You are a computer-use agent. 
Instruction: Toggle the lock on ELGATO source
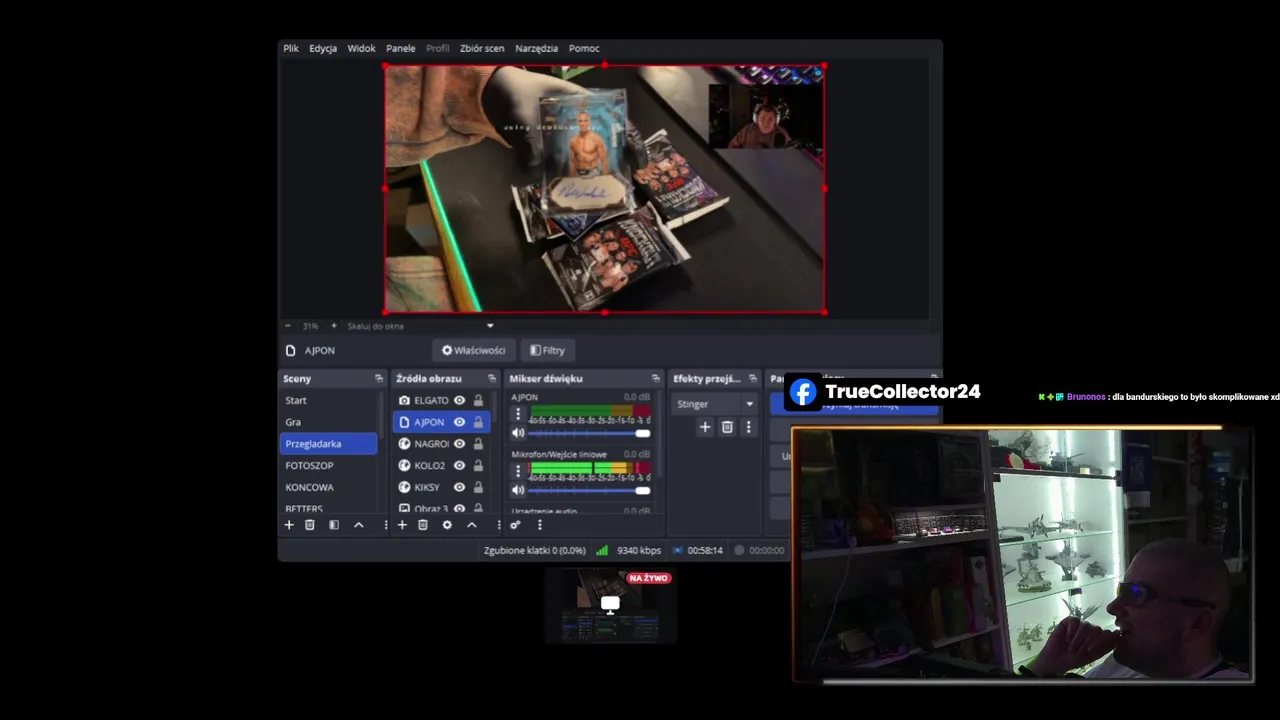point(478,400)
